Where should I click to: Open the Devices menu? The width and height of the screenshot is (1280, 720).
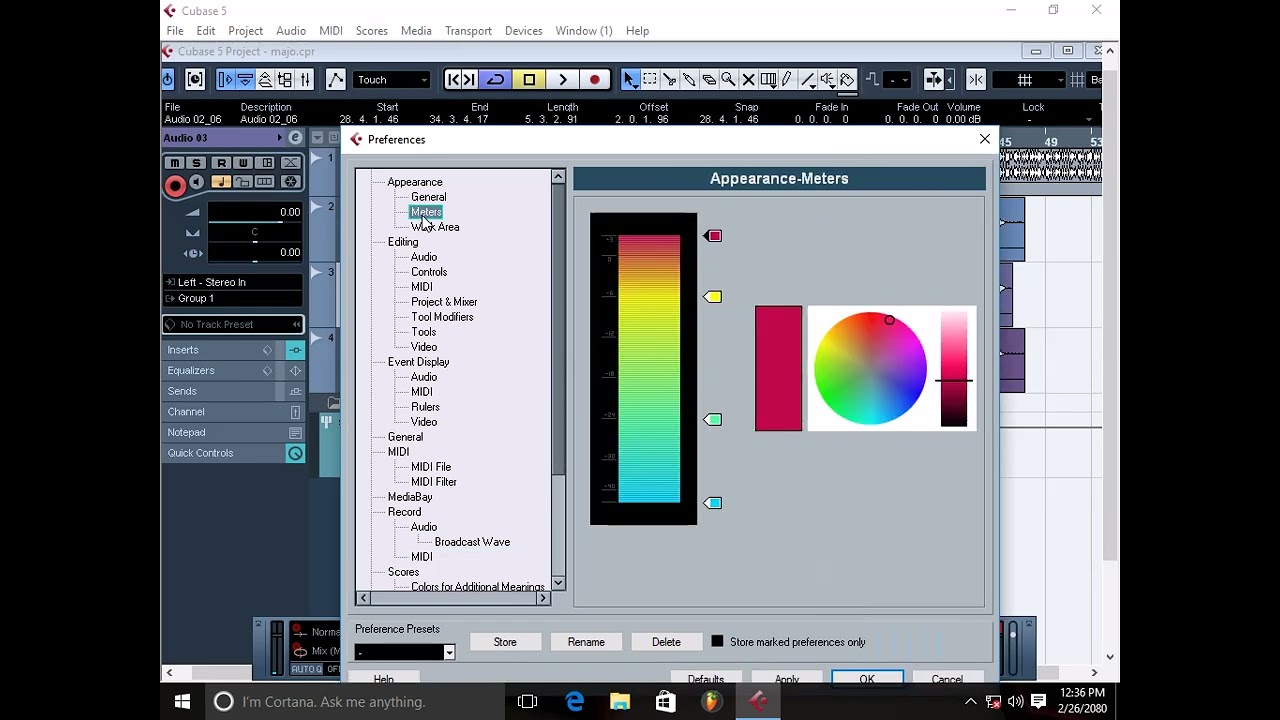pyautogui.click(x=523, y=31)
